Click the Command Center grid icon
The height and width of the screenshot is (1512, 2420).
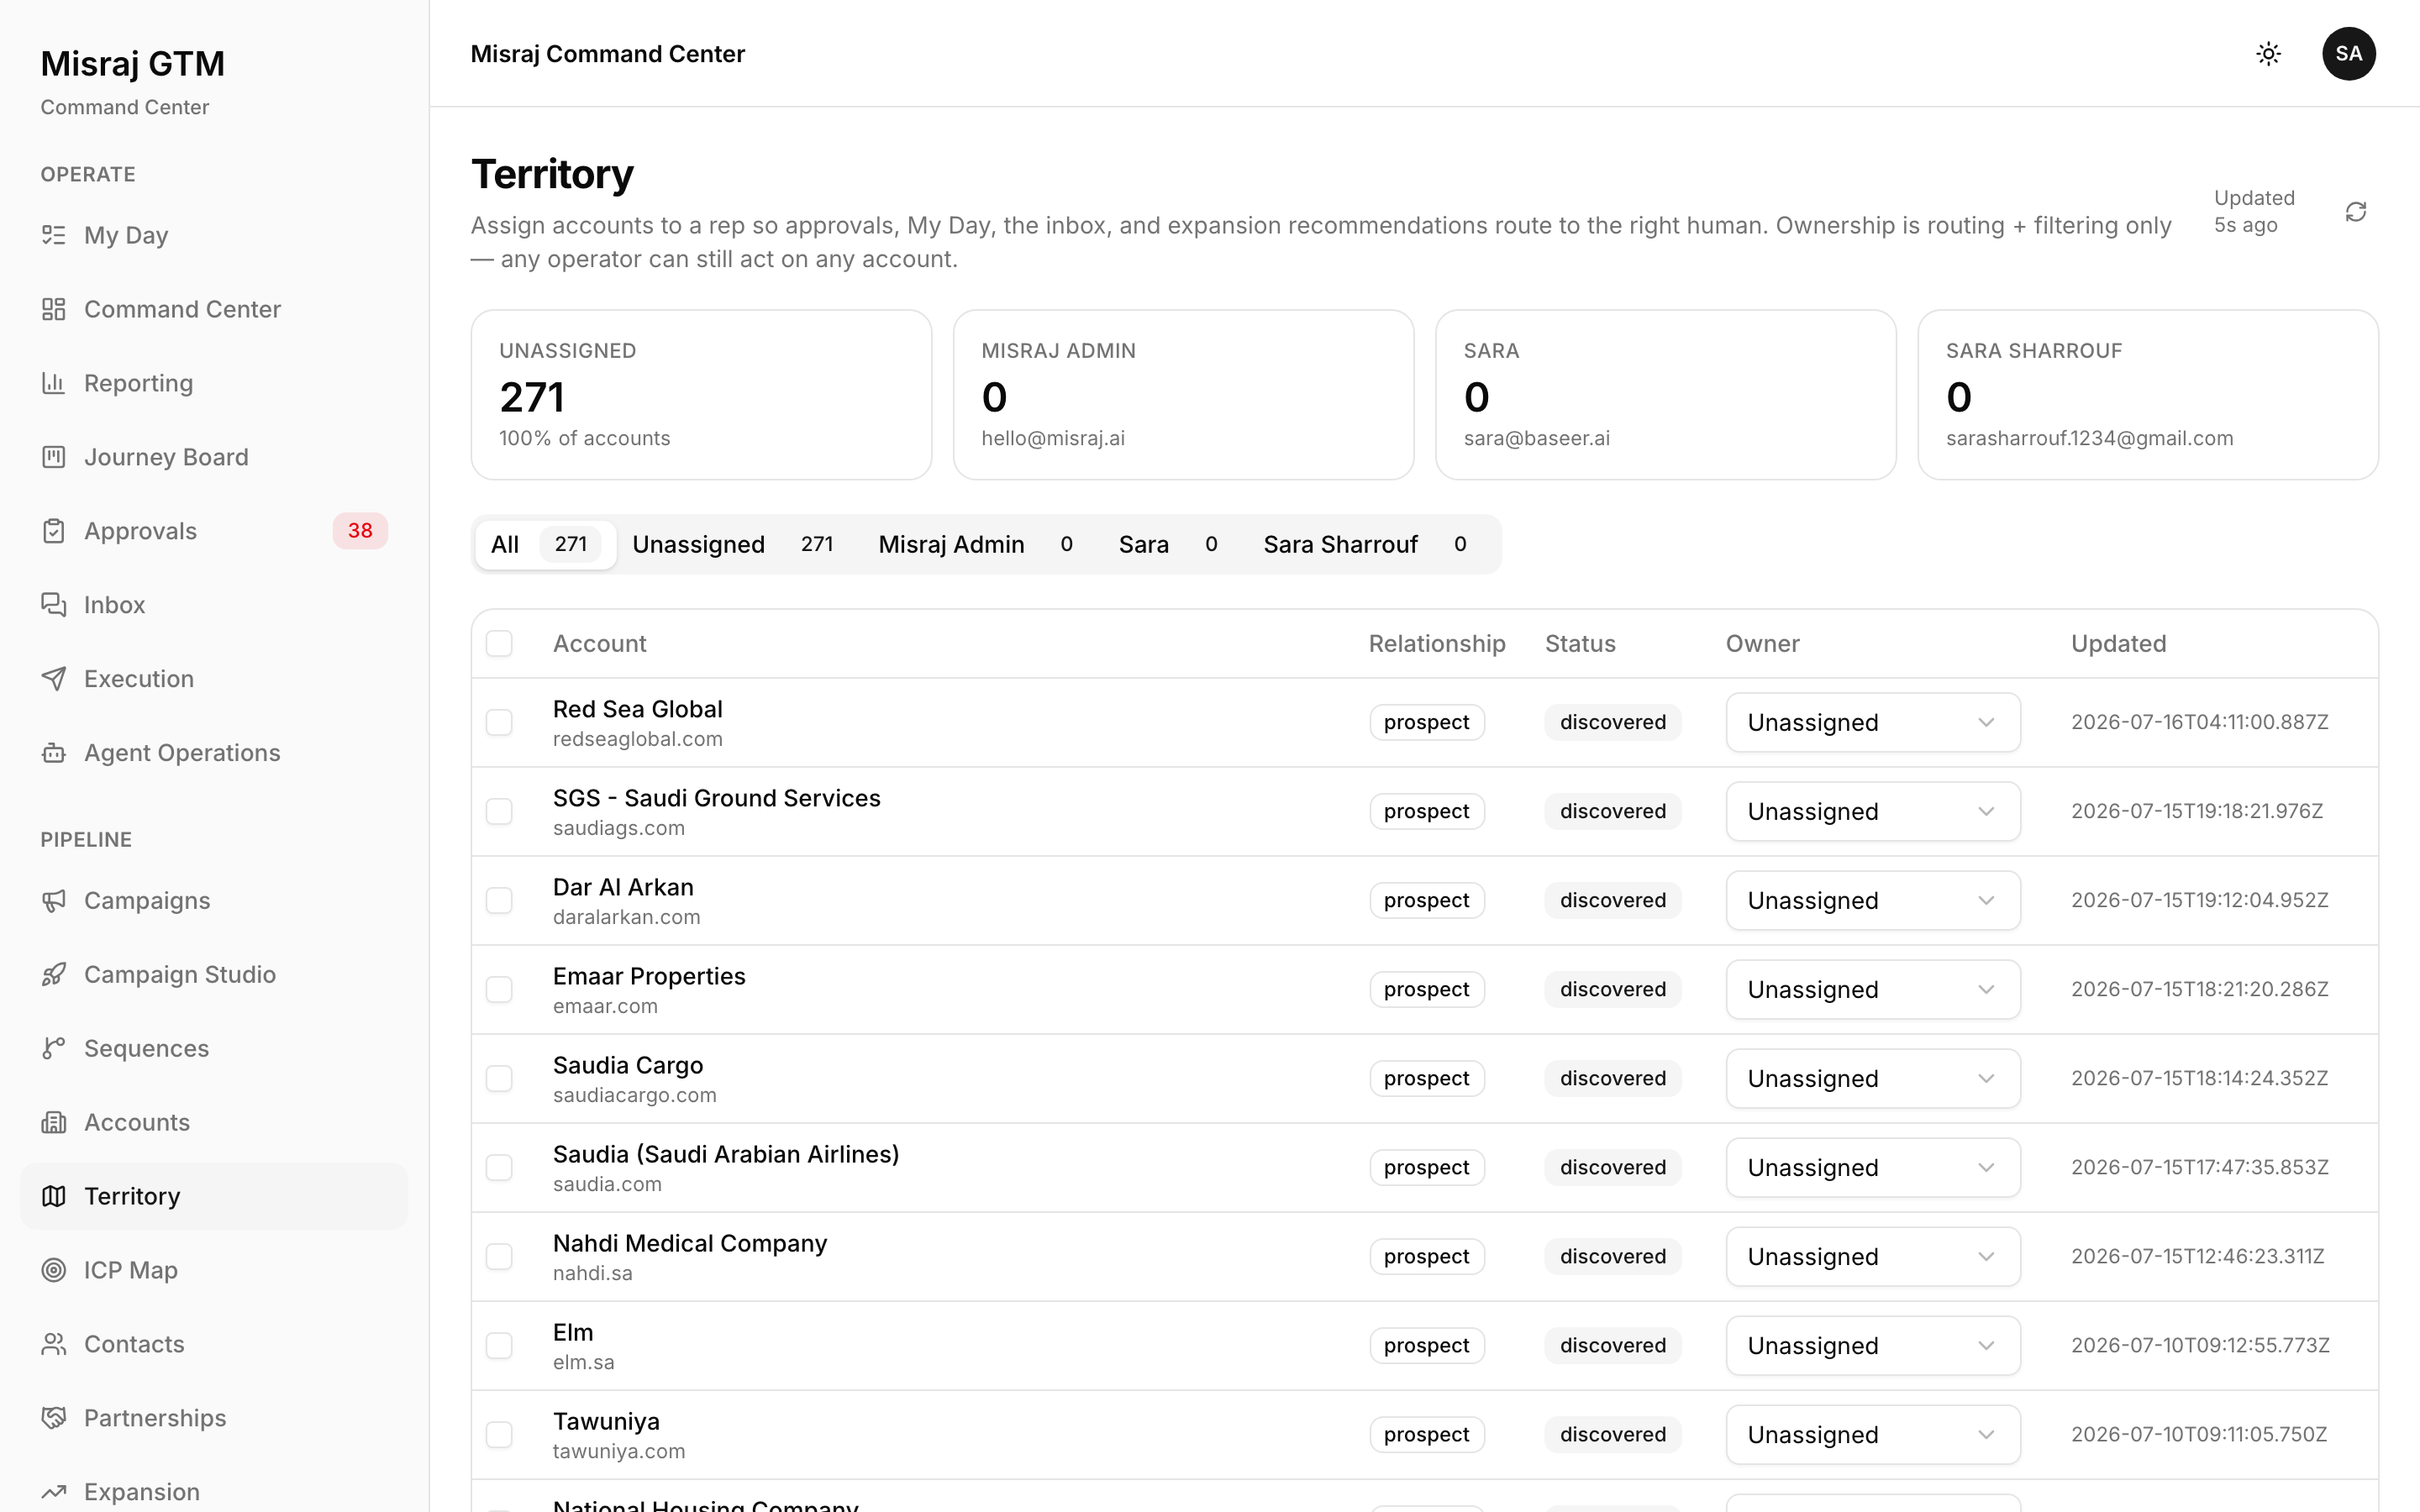click(x=54, y=309)
